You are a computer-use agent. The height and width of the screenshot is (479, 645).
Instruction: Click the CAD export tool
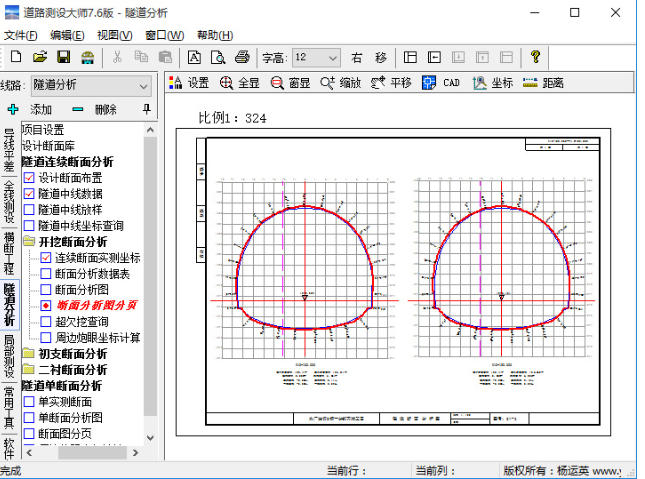442,83
